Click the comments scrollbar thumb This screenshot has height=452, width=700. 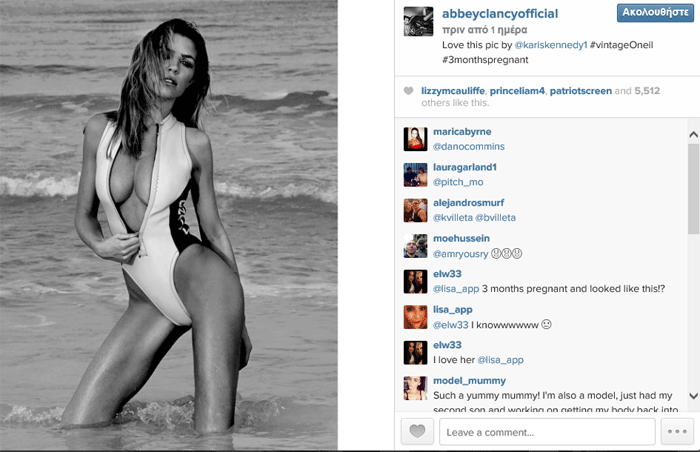point(693,189)
